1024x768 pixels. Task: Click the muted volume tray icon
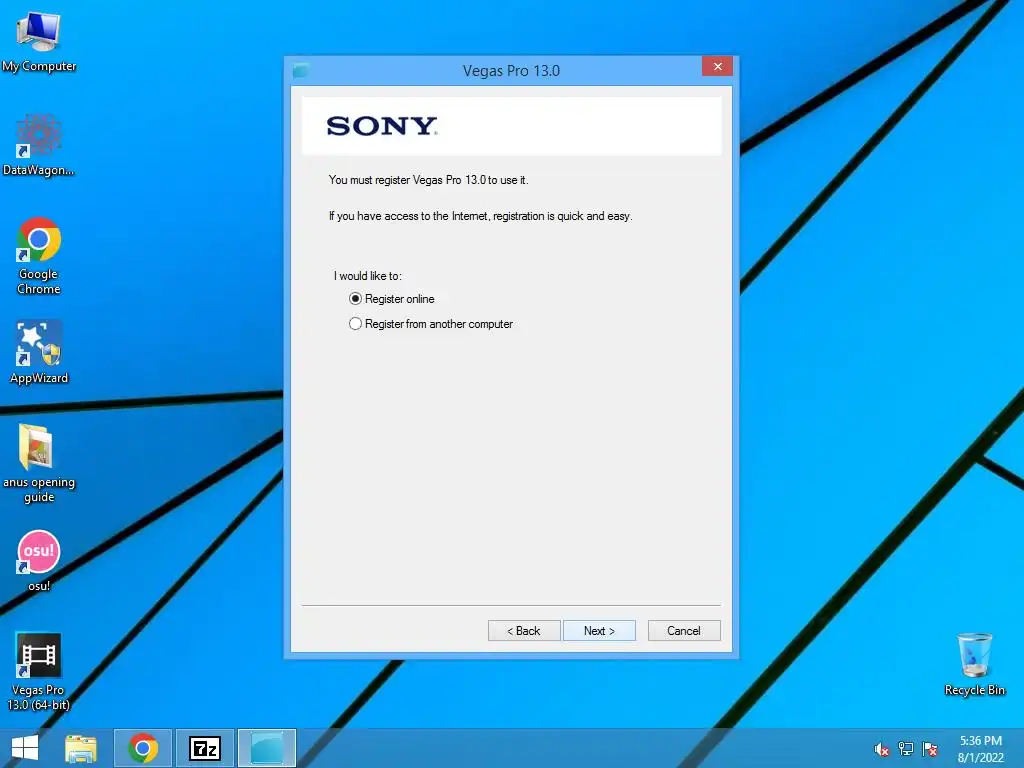882,749
